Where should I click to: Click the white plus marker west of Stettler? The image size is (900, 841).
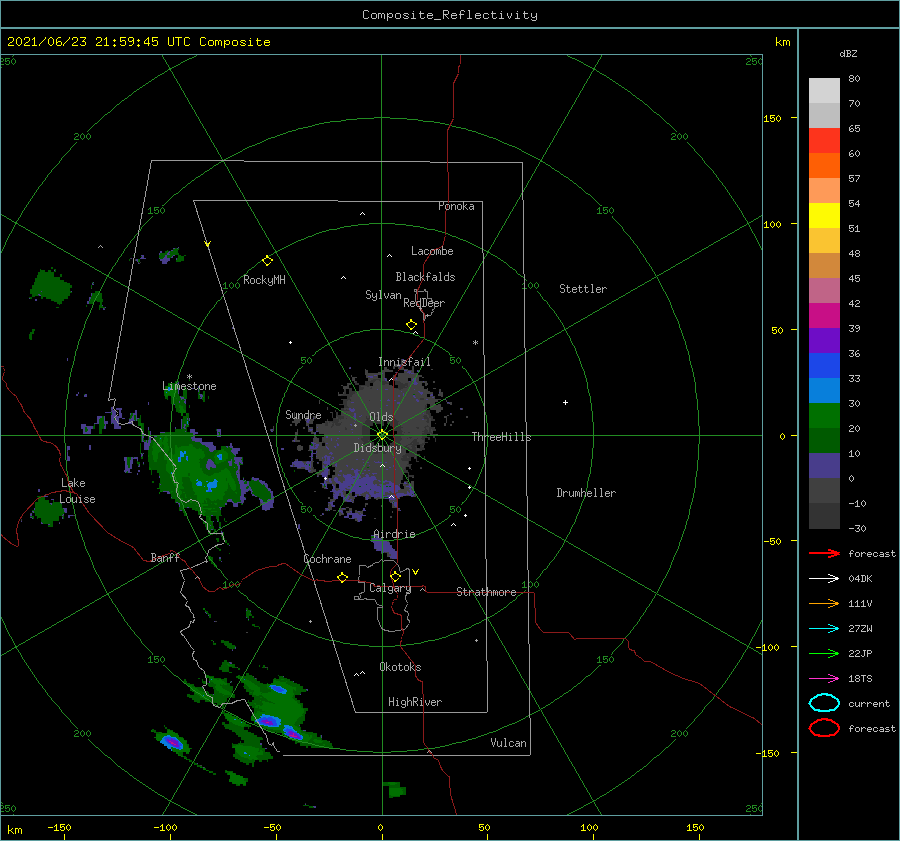(565, 402)
